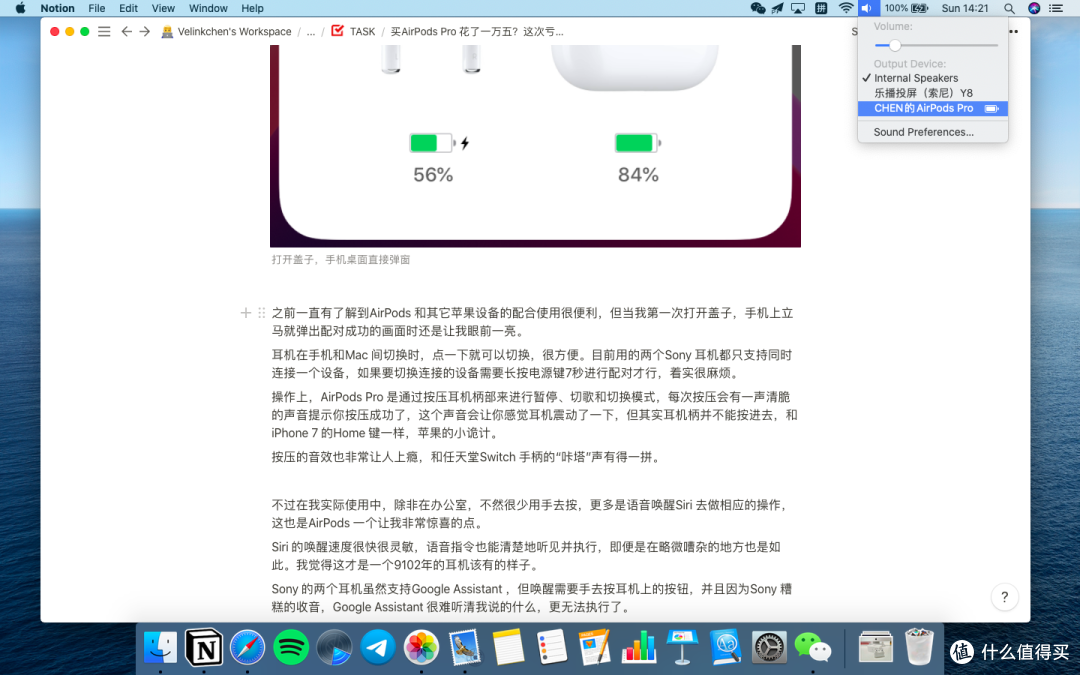Image resolution: width=1080 pixels, height=675 pixels.
Task: Open the Wi-Fi menu bar icon
Action: click(x=846, y=8)
